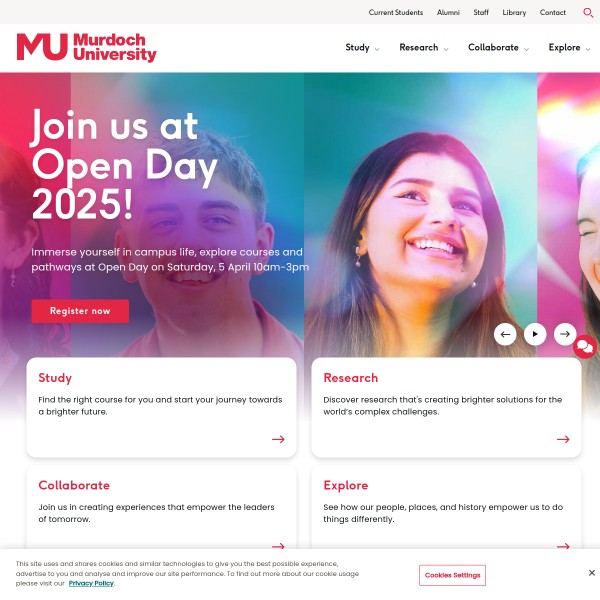Expand the Collaborate navigation dropdown
The image size is (600, 600).
(x=498, y=47)
